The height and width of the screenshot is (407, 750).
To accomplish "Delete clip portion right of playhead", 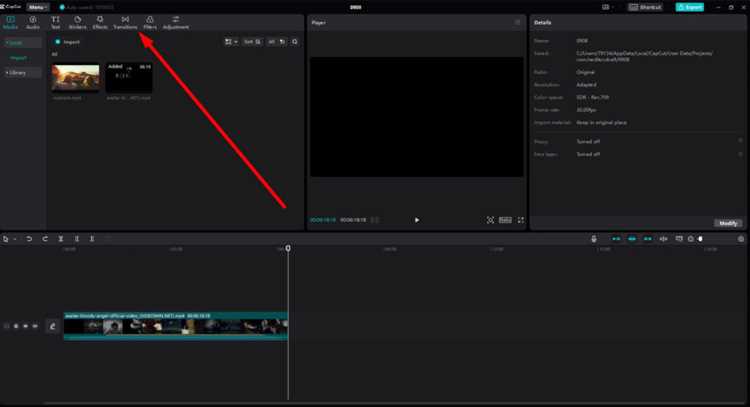I will click(92, 239).
